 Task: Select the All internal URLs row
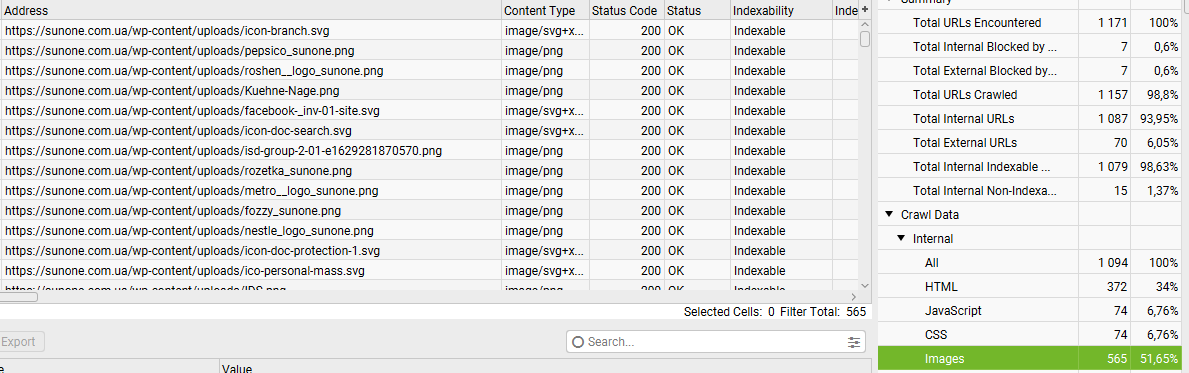1034,262
